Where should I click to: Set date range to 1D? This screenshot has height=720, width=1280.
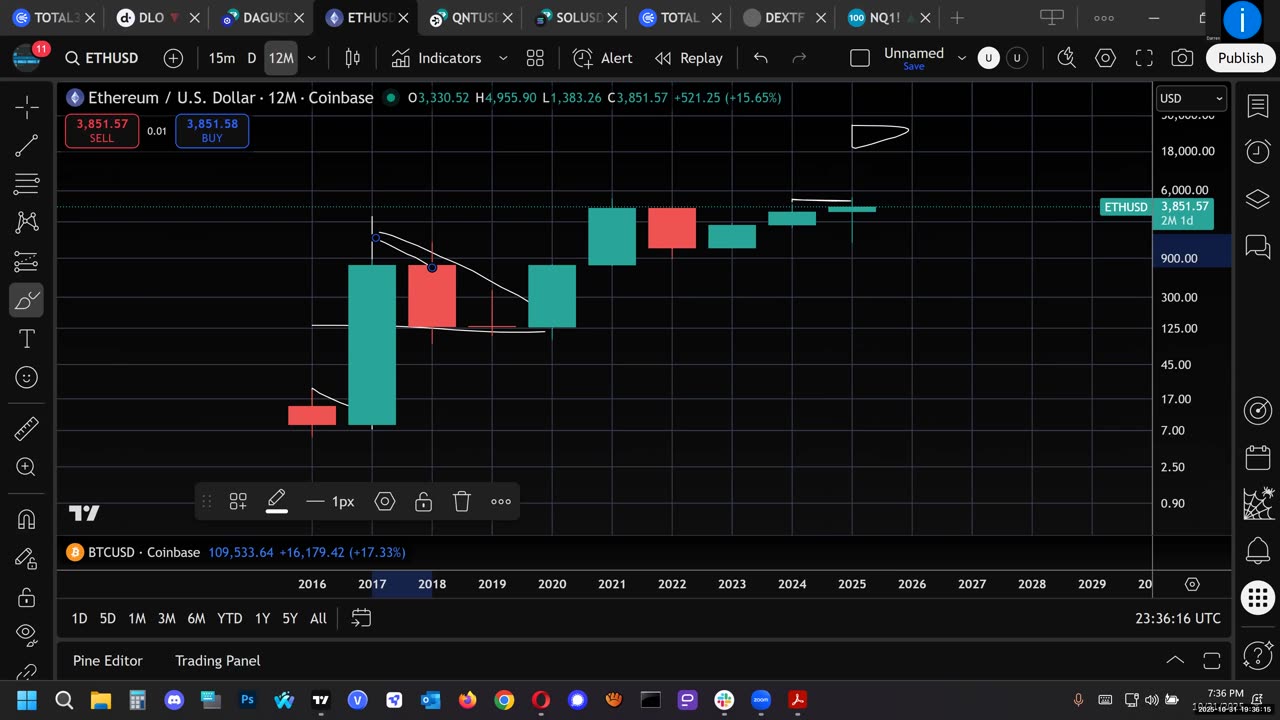pos(79,619)
